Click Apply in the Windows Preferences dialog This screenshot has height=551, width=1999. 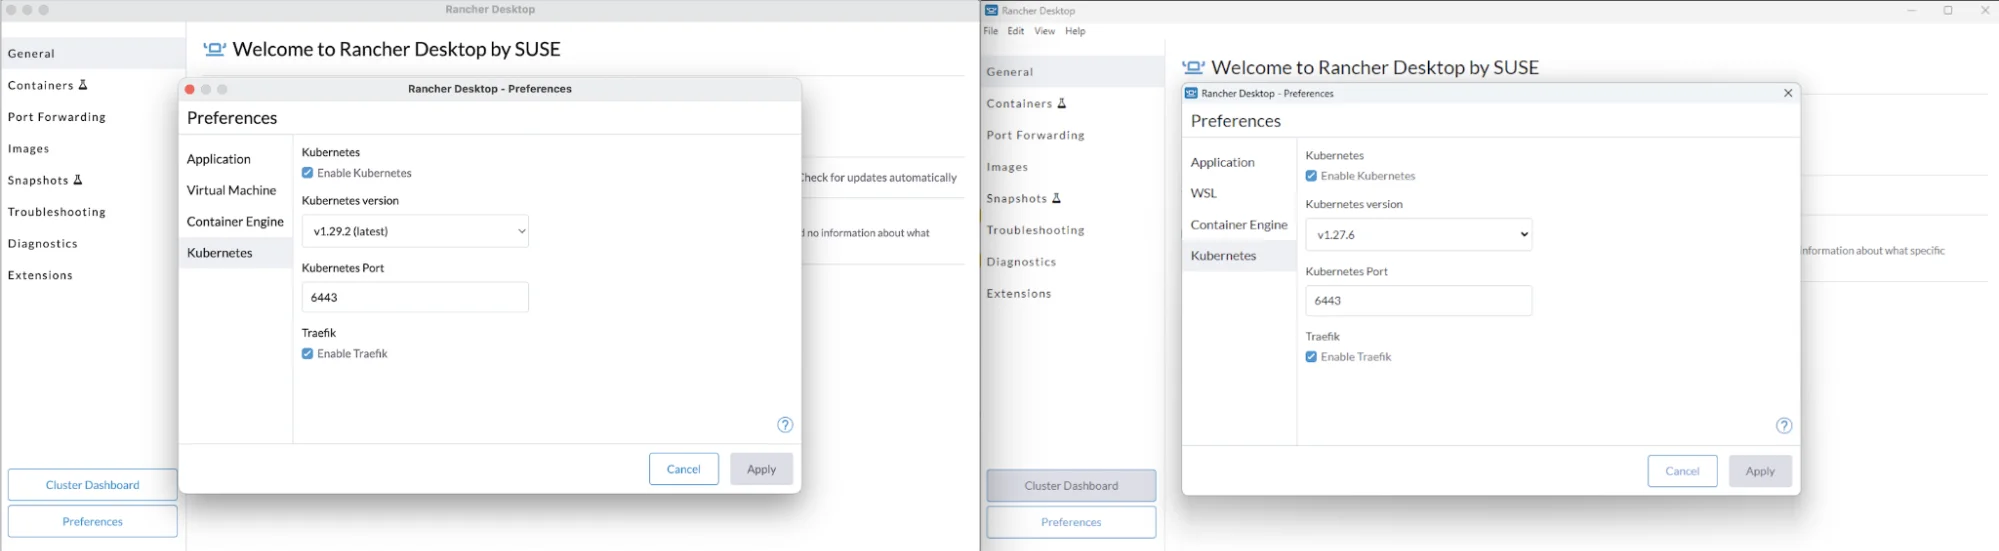point(1760,471)
